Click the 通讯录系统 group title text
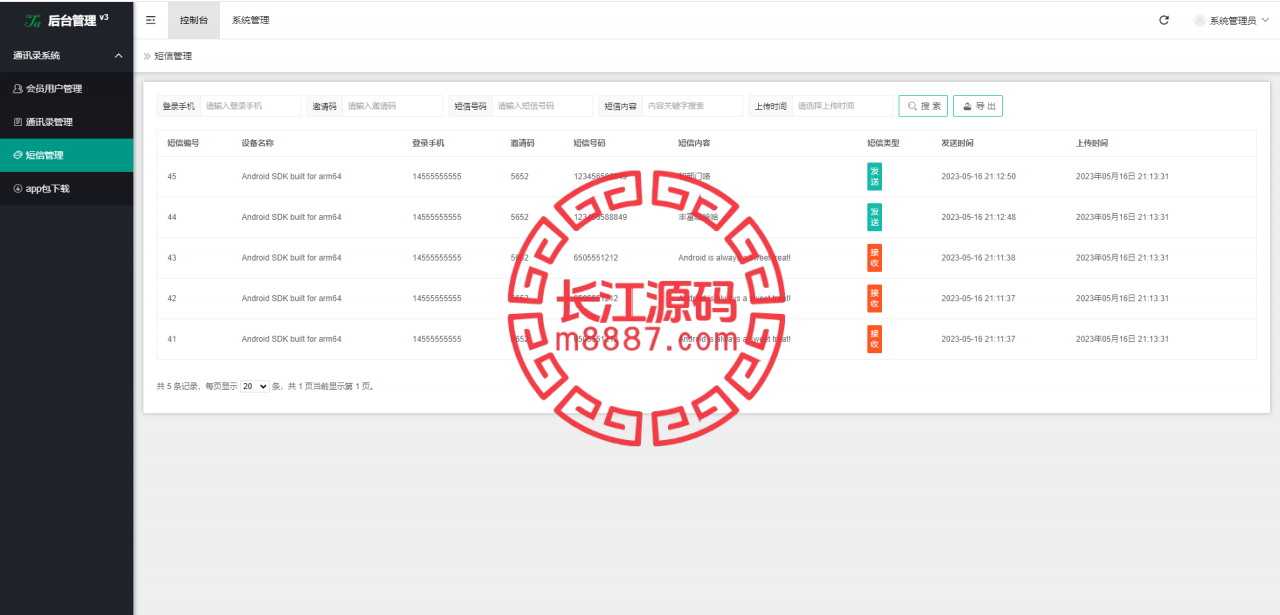The image size is (1280, 615). 36,55
